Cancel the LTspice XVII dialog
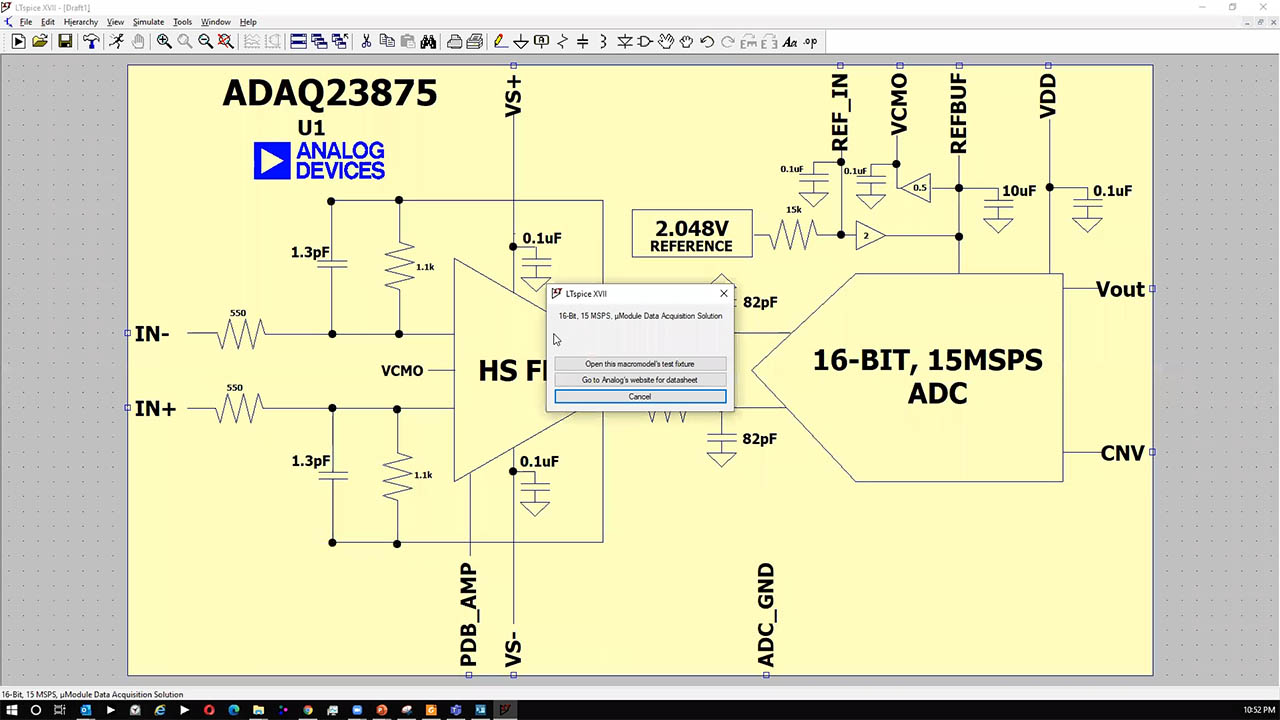 click(x=640, y=397)
